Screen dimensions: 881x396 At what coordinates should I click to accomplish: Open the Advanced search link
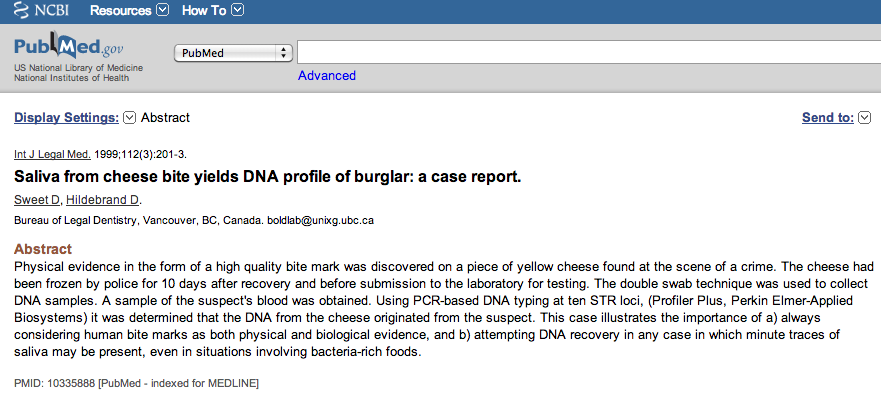326,76
